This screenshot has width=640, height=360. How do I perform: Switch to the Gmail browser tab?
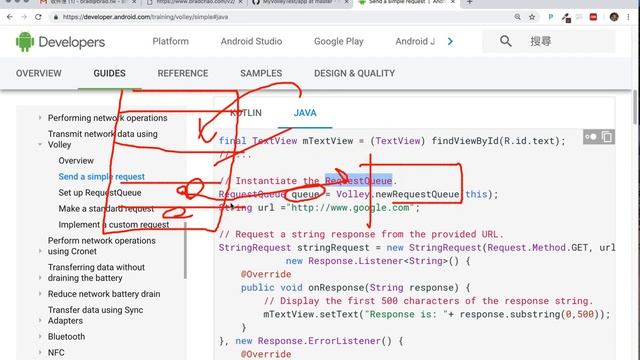coord(88,2)
